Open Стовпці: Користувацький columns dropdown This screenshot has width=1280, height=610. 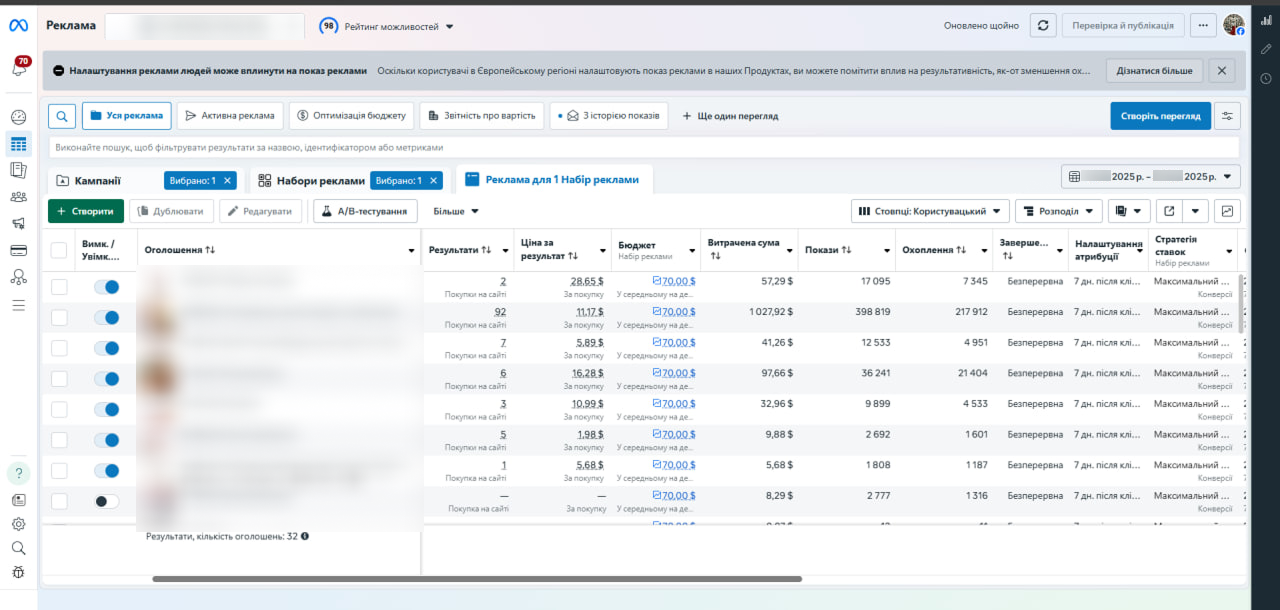point(931,211)
